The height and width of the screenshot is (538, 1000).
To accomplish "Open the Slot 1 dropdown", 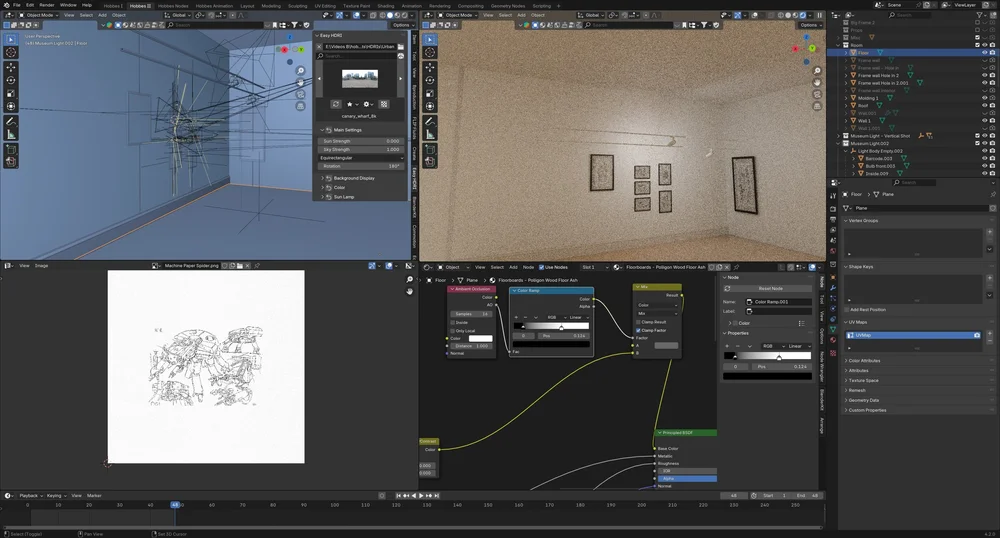I will click(594, 267).
